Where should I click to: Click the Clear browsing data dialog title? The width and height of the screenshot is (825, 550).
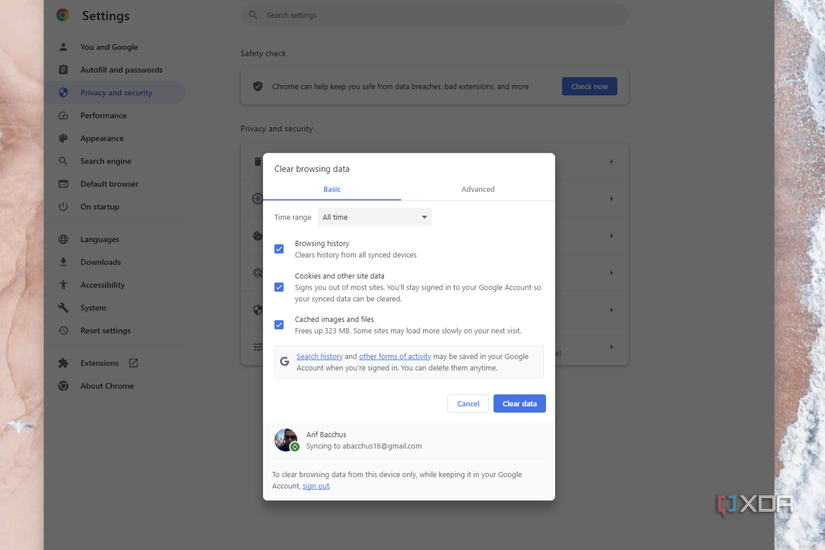coord(311,168)
